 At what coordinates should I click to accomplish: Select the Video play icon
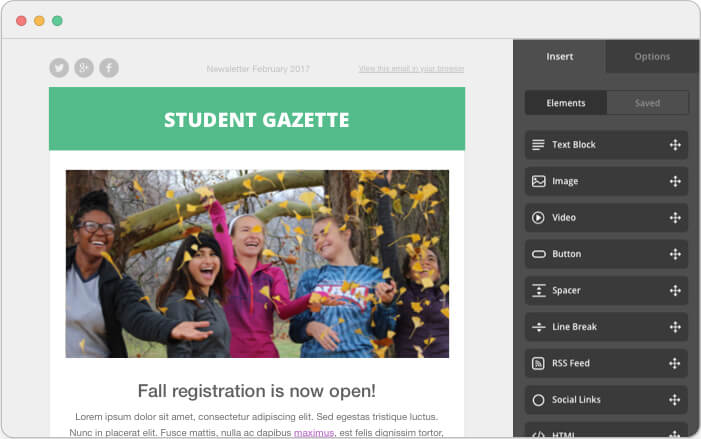click(x=538, y=218)
